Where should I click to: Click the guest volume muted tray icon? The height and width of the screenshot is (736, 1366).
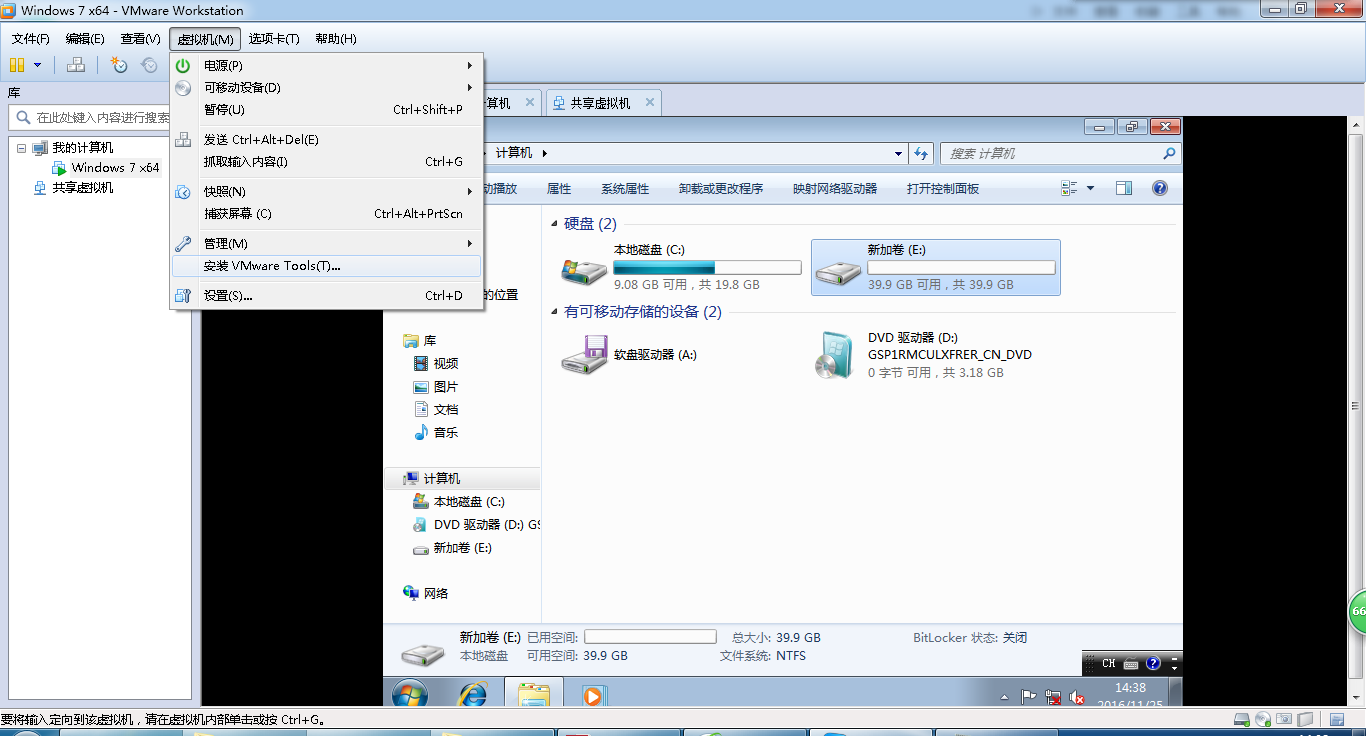tap(1078, 697)
